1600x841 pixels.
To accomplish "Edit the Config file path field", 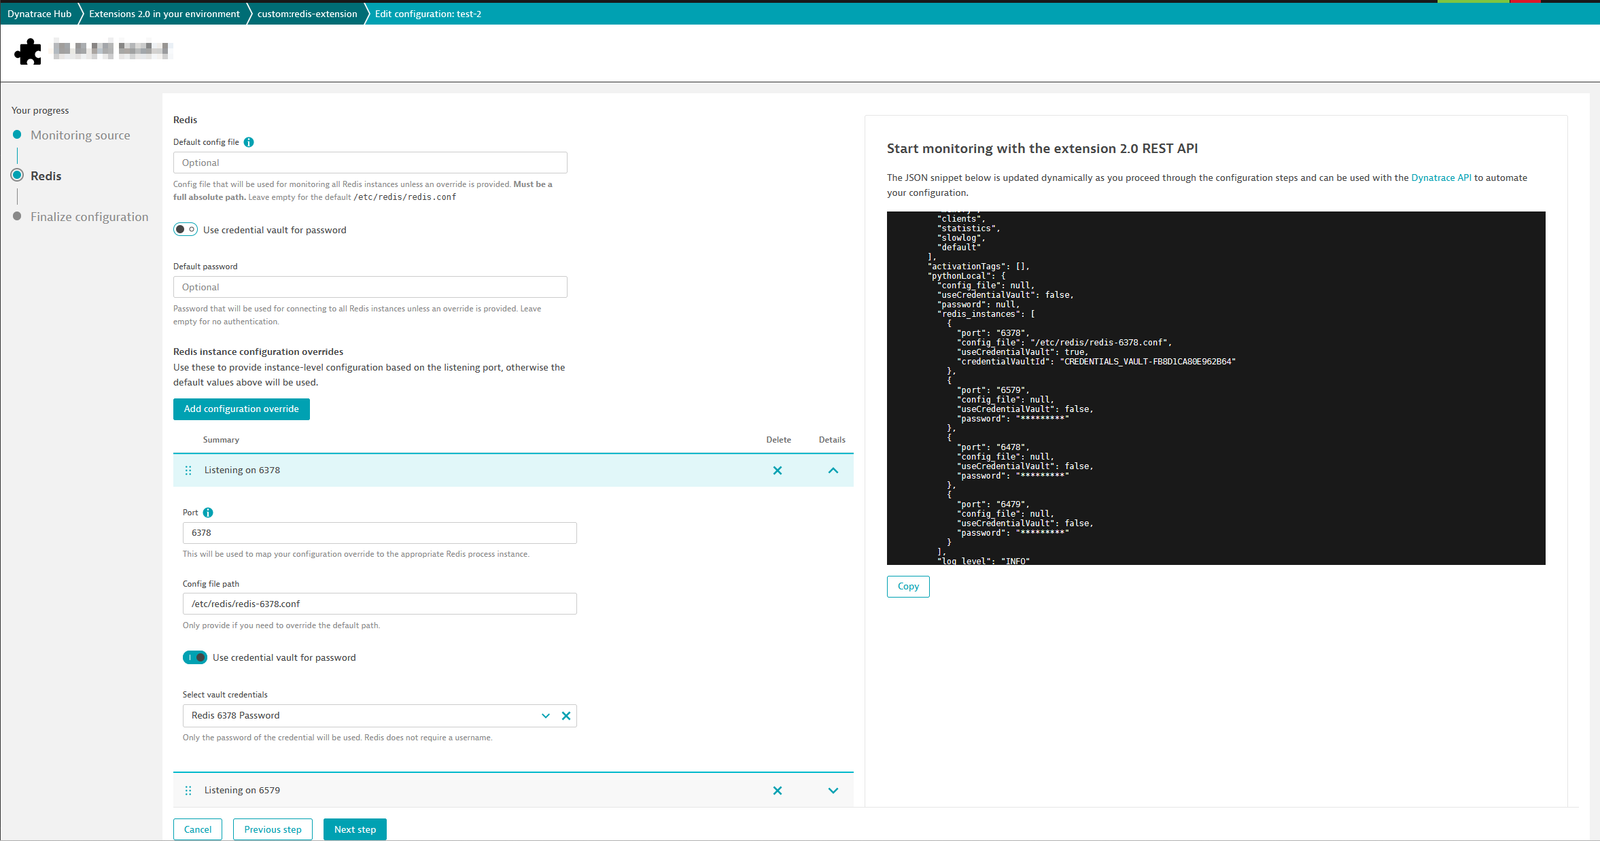I will point(380,604).
